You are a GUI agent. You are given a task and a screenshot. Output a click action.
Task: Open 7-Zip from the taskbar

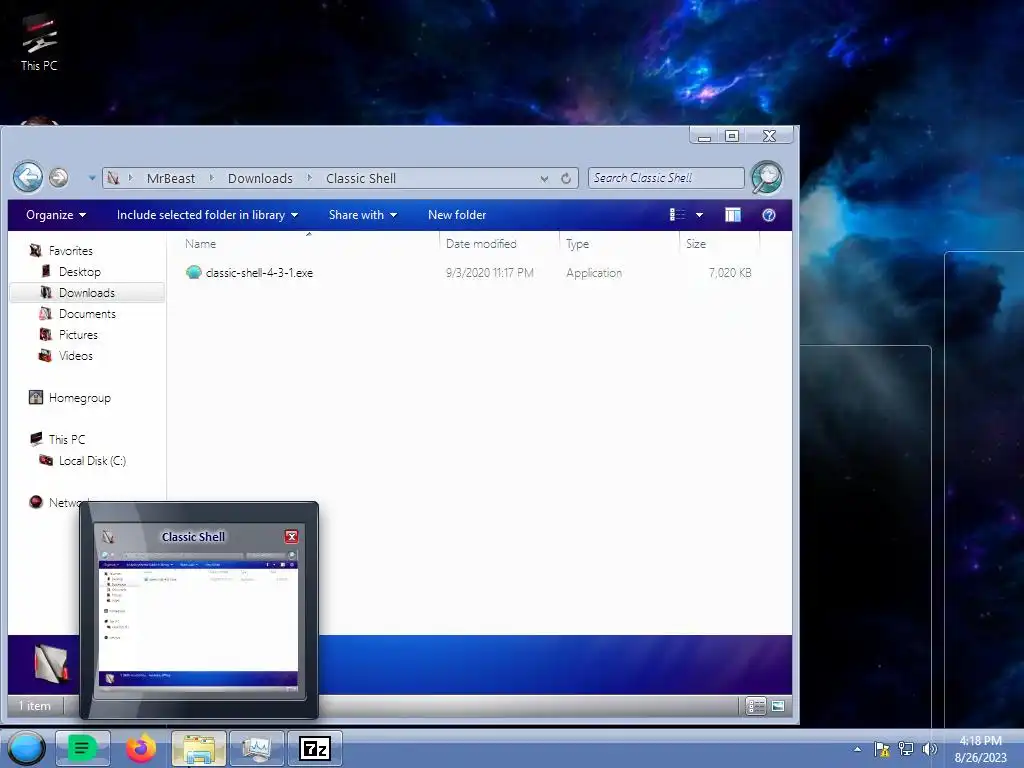tap(315, 748)
